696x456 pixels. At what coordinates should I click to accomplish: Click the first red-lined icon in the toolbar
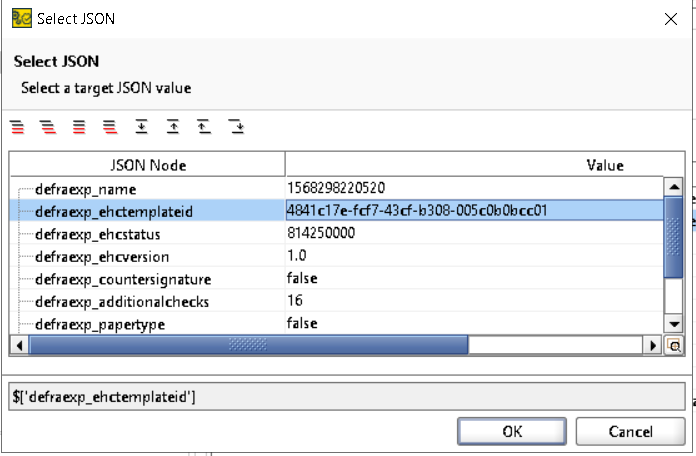point(17,127)
